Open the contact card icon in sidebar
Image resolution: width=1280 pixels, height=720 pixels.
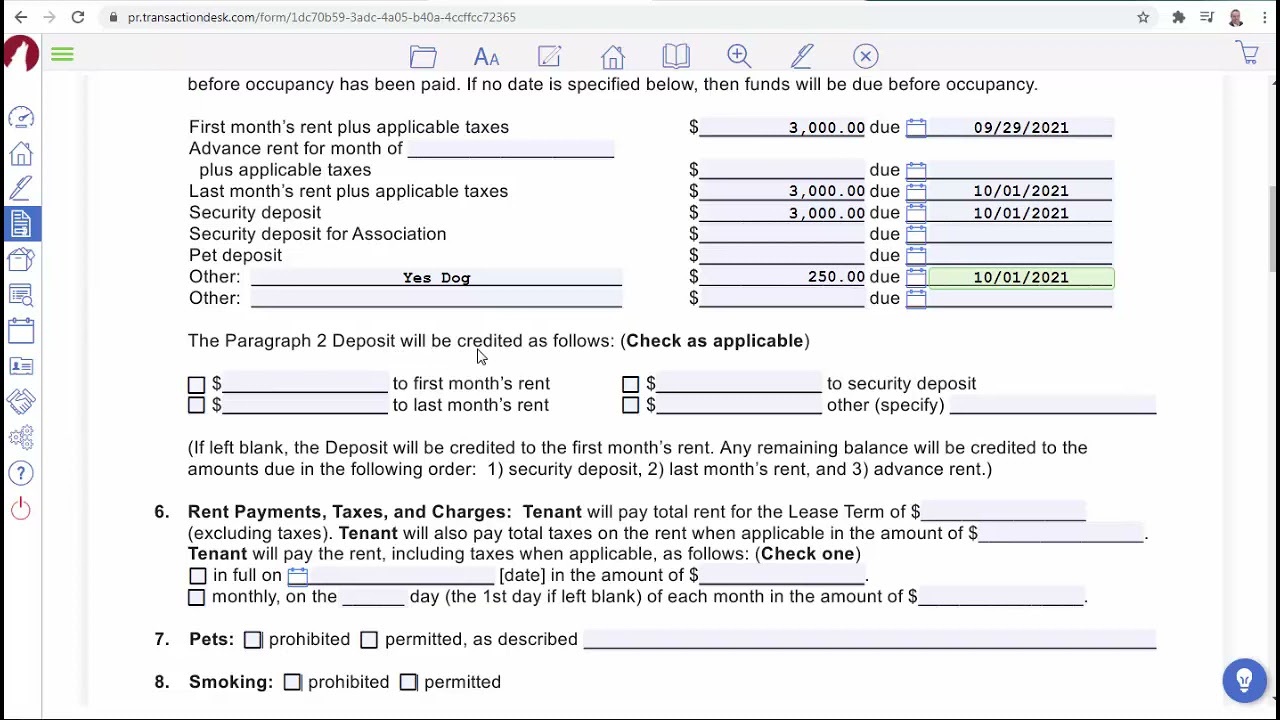(x=21, y=366)
